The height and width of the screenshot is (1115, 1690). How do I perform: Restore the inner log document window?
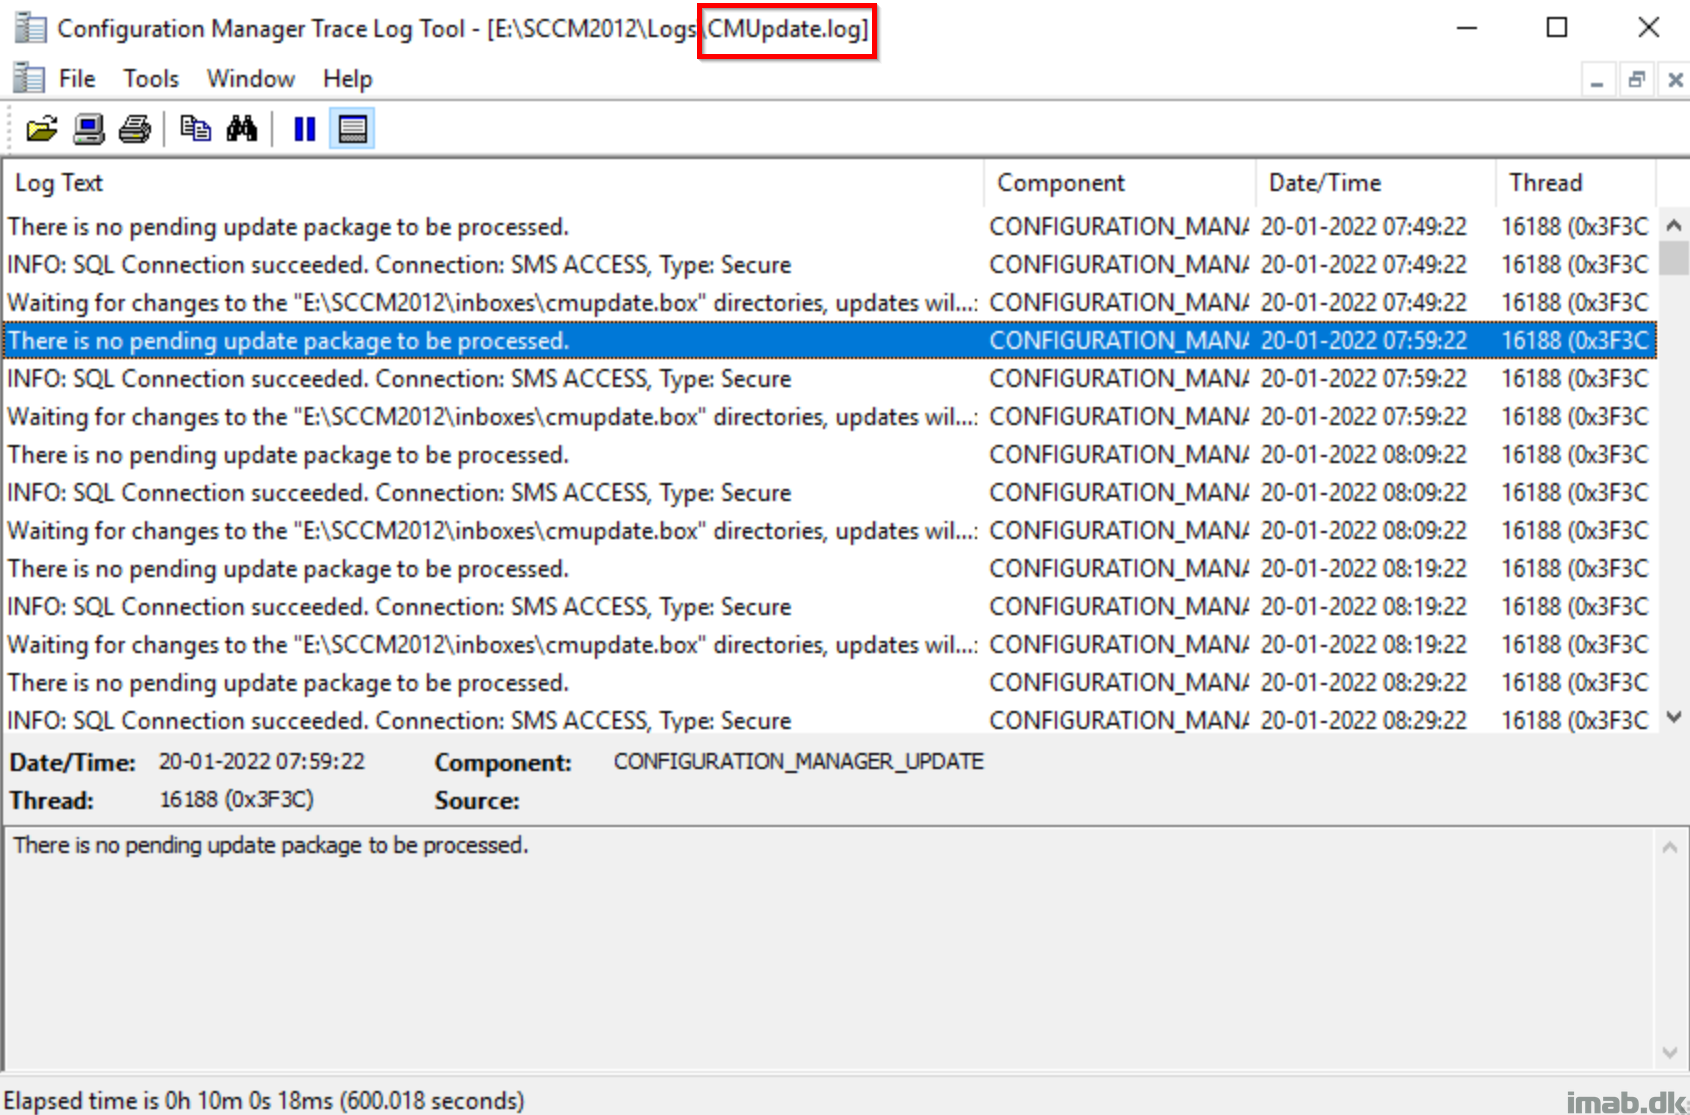tap(1636, 79)
